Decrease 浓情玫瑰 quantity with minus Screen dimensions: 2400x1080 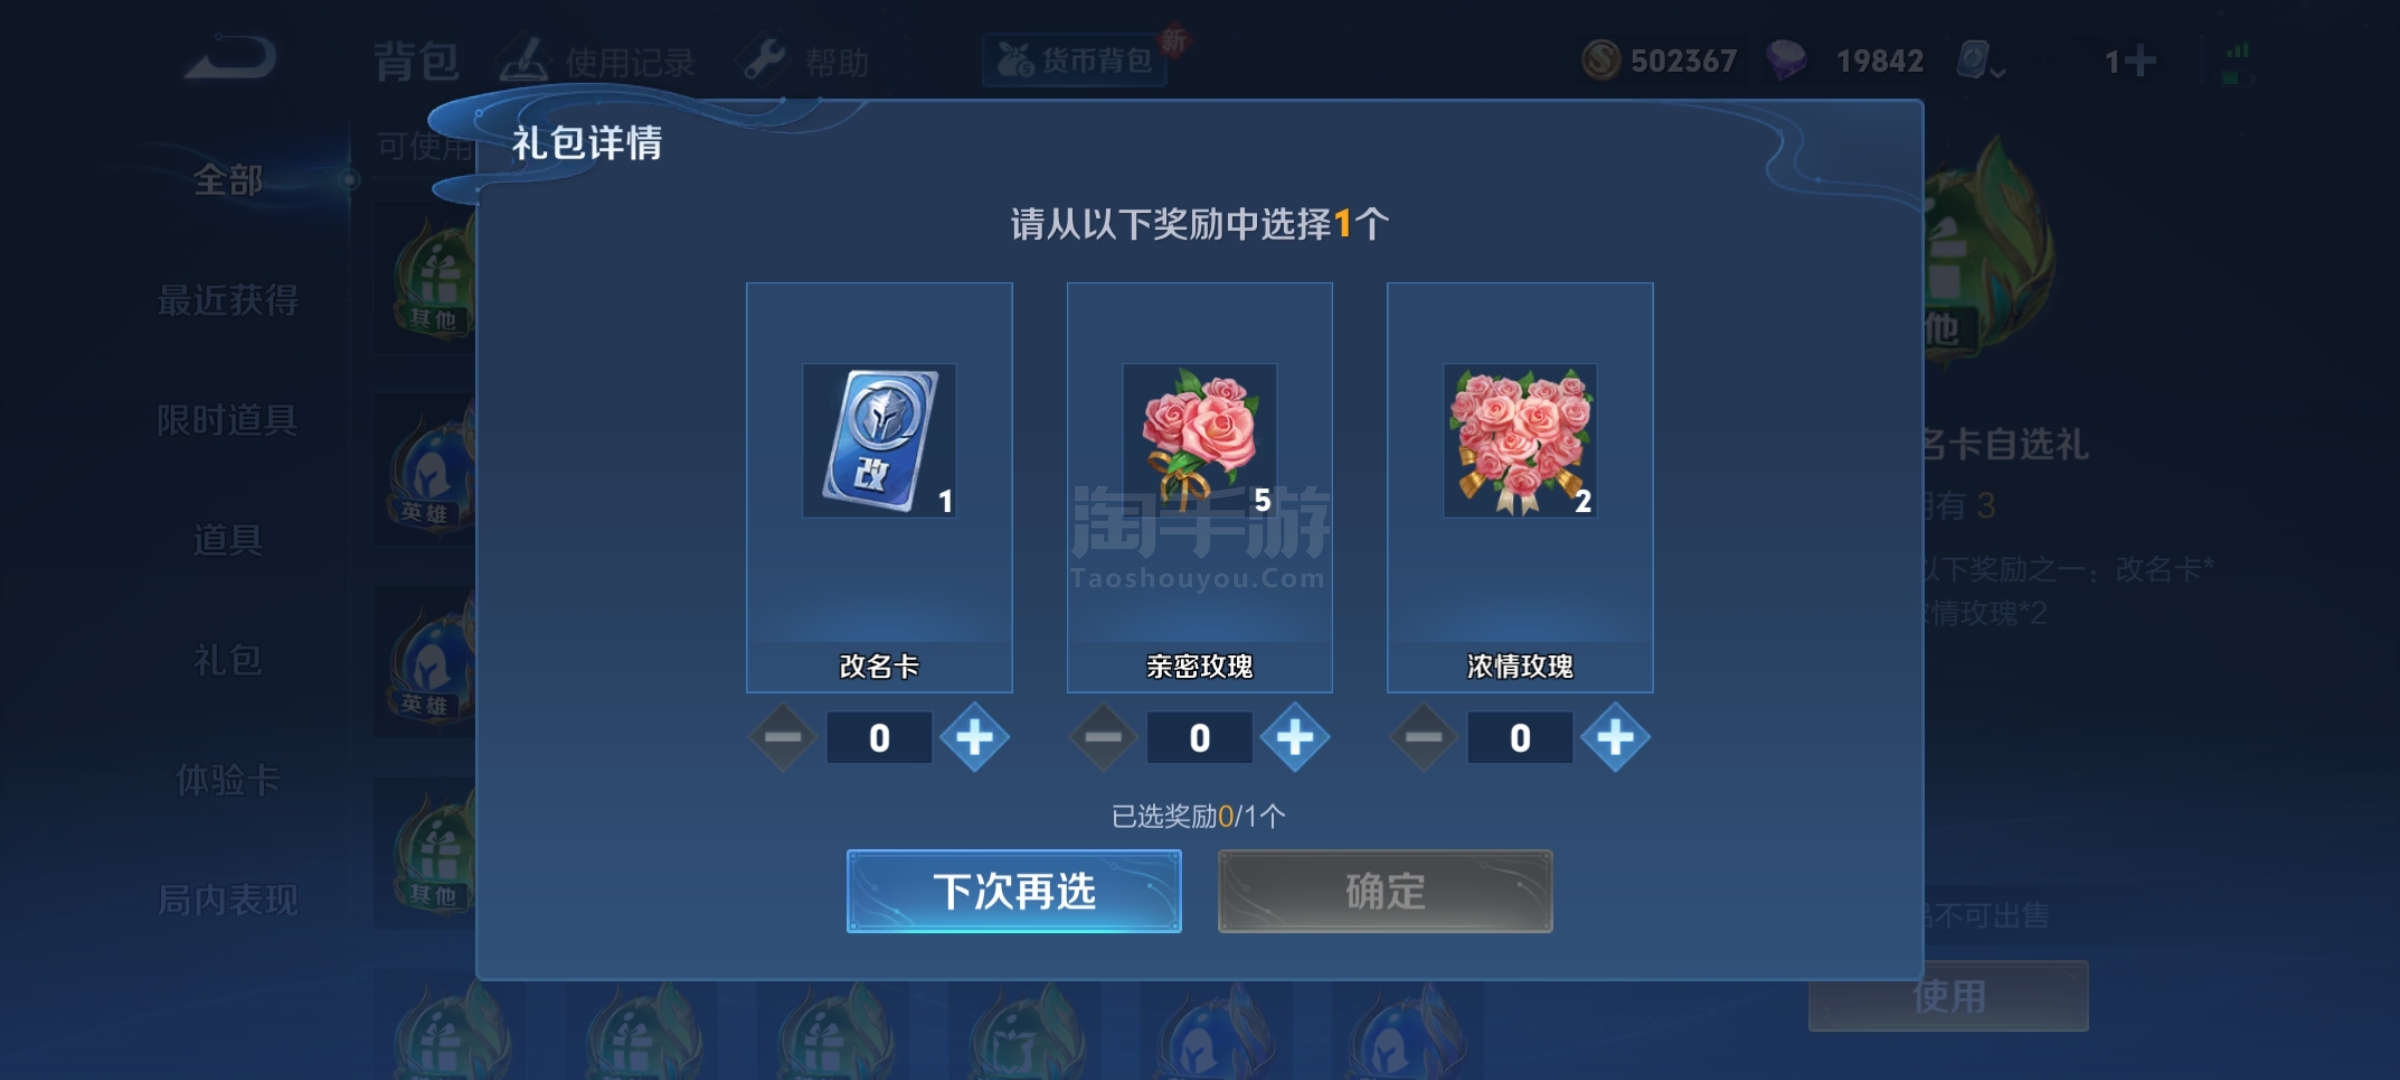coord(1423,738)
